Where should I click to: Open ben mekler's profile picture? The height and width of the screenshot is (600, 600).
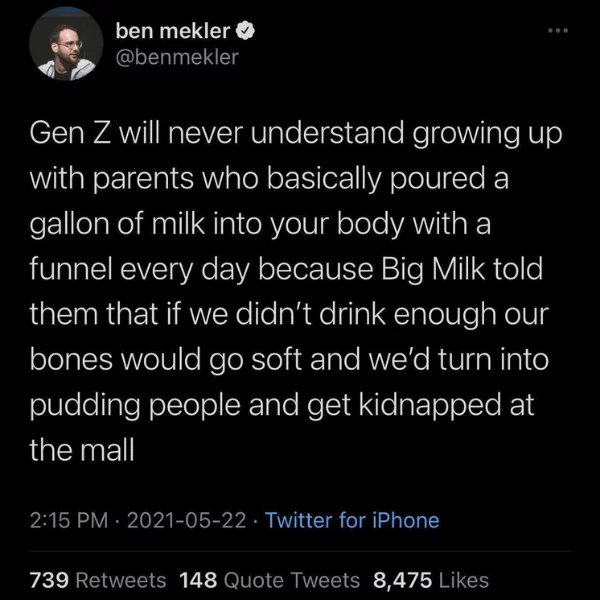tap(66, 44)
